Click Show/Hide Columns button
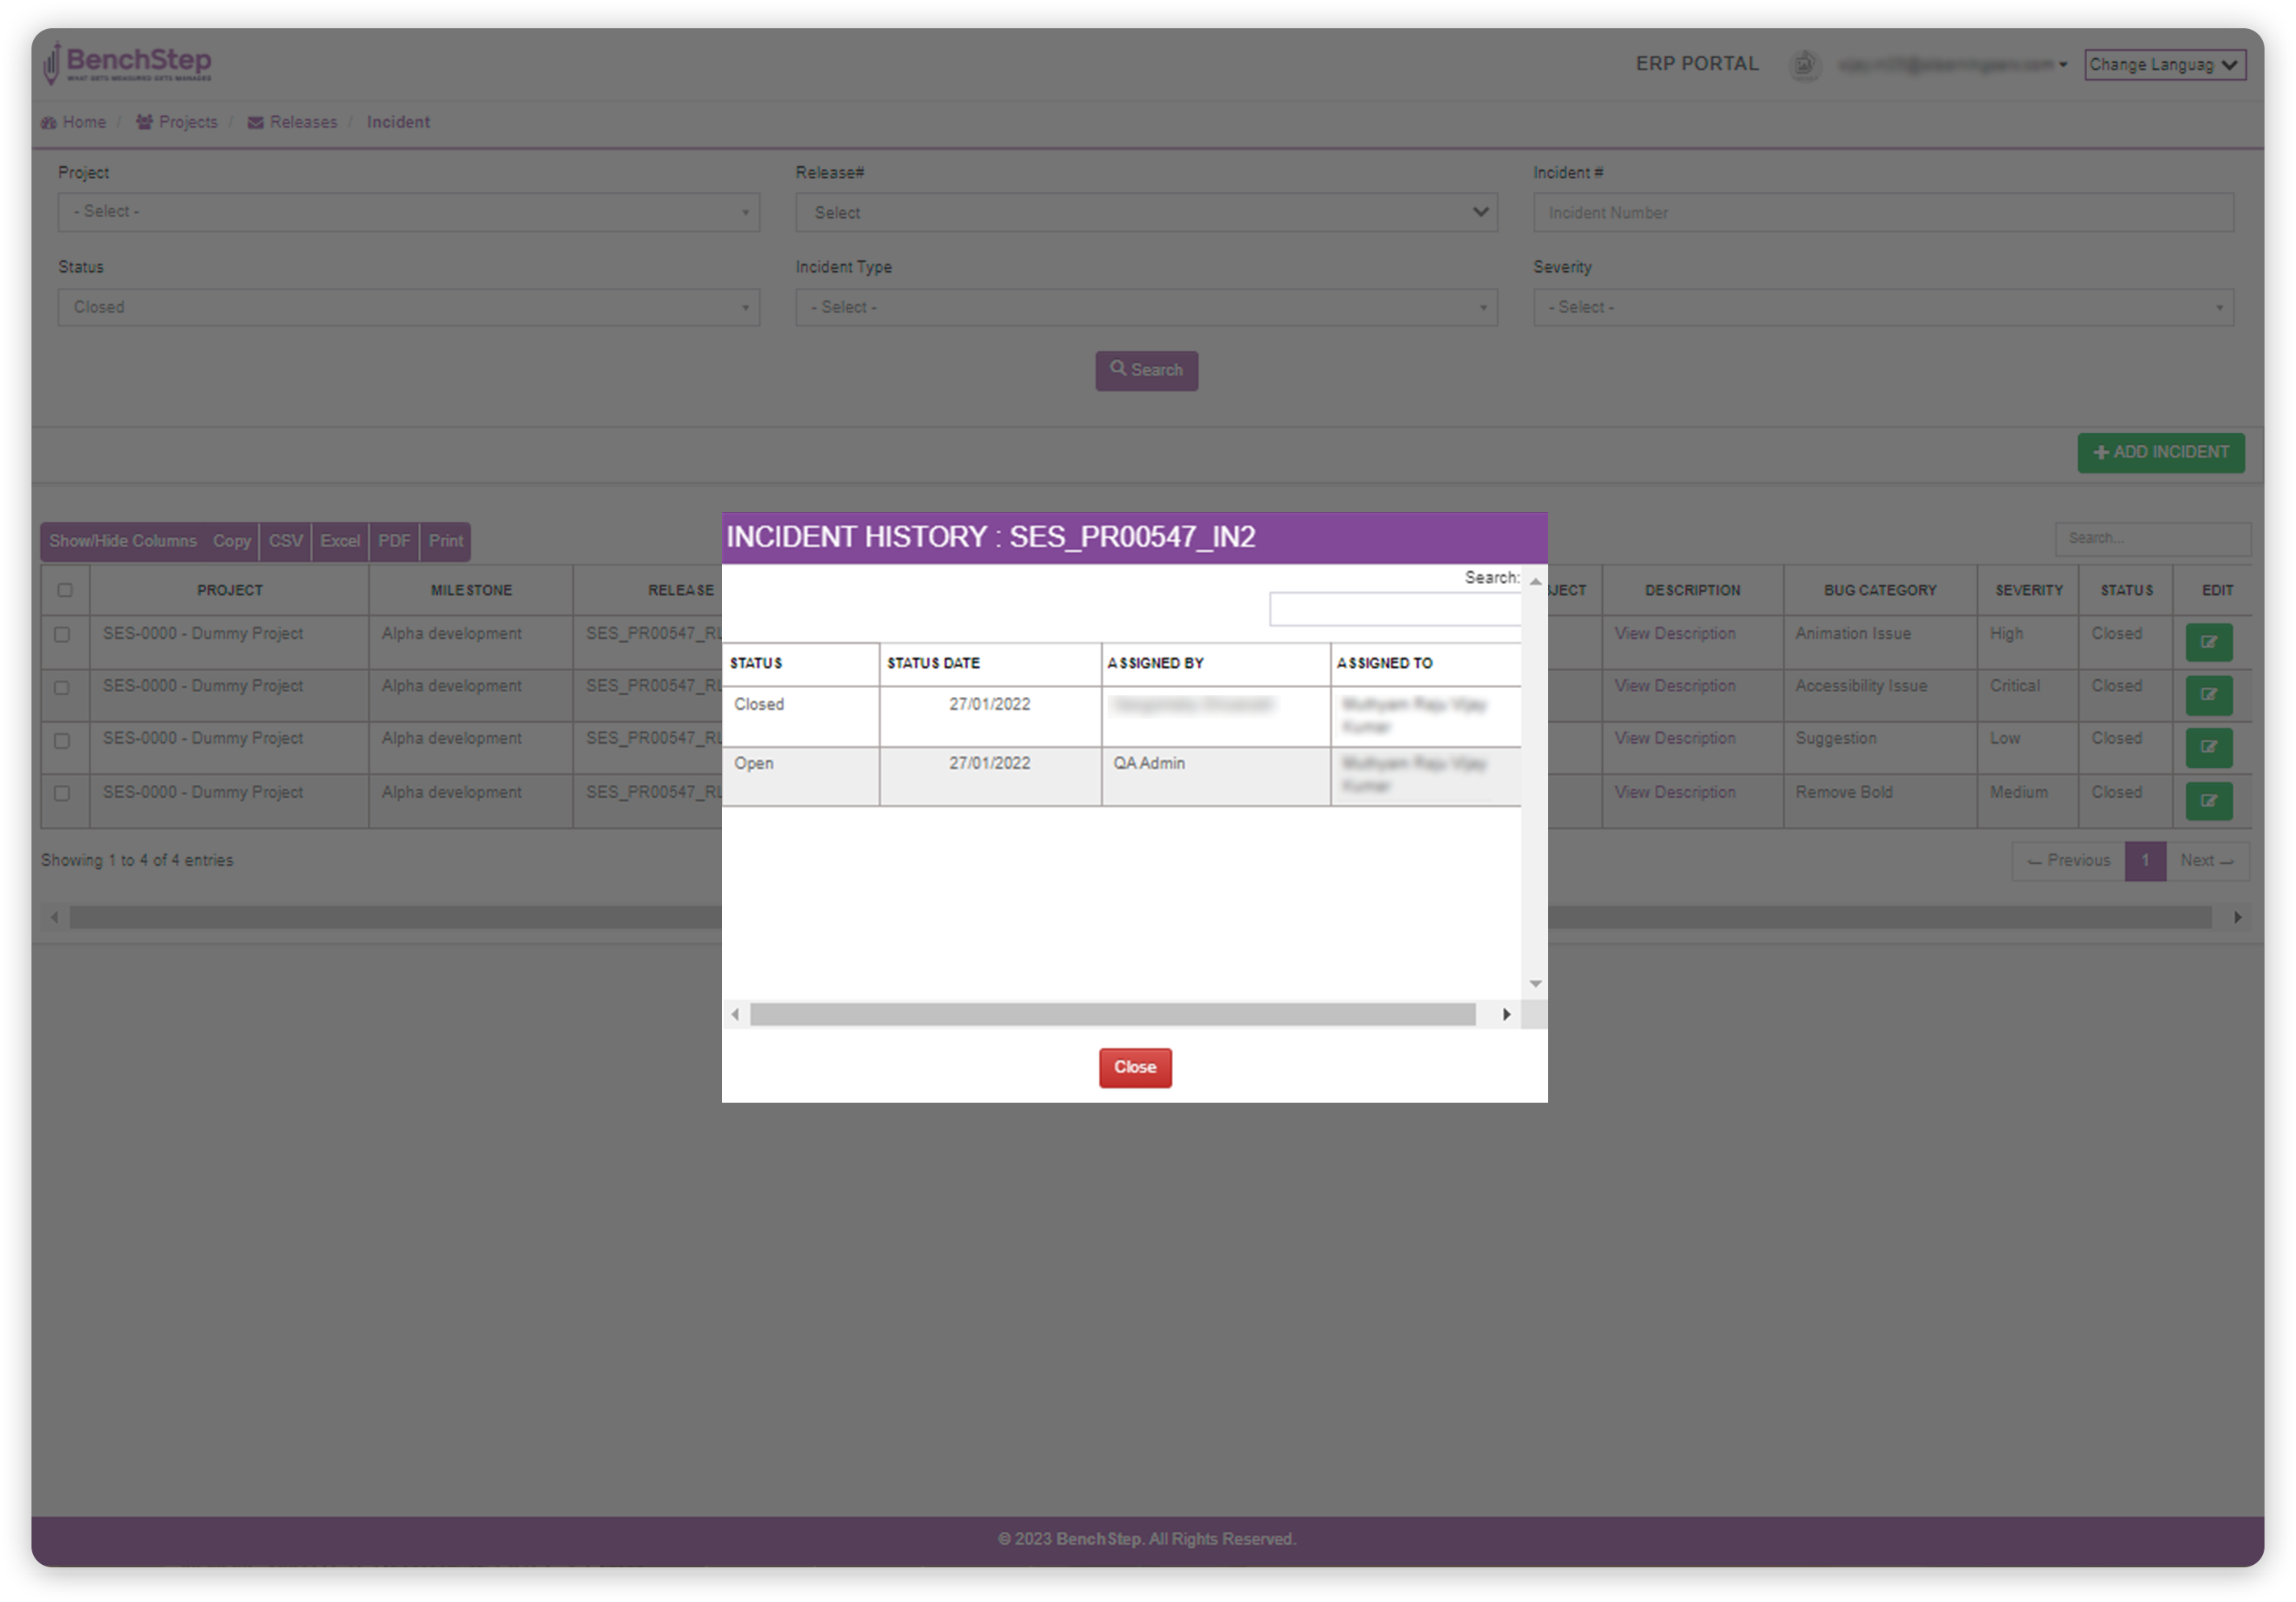Viewport: 2296px width, 1602px height. coord(123,541)
